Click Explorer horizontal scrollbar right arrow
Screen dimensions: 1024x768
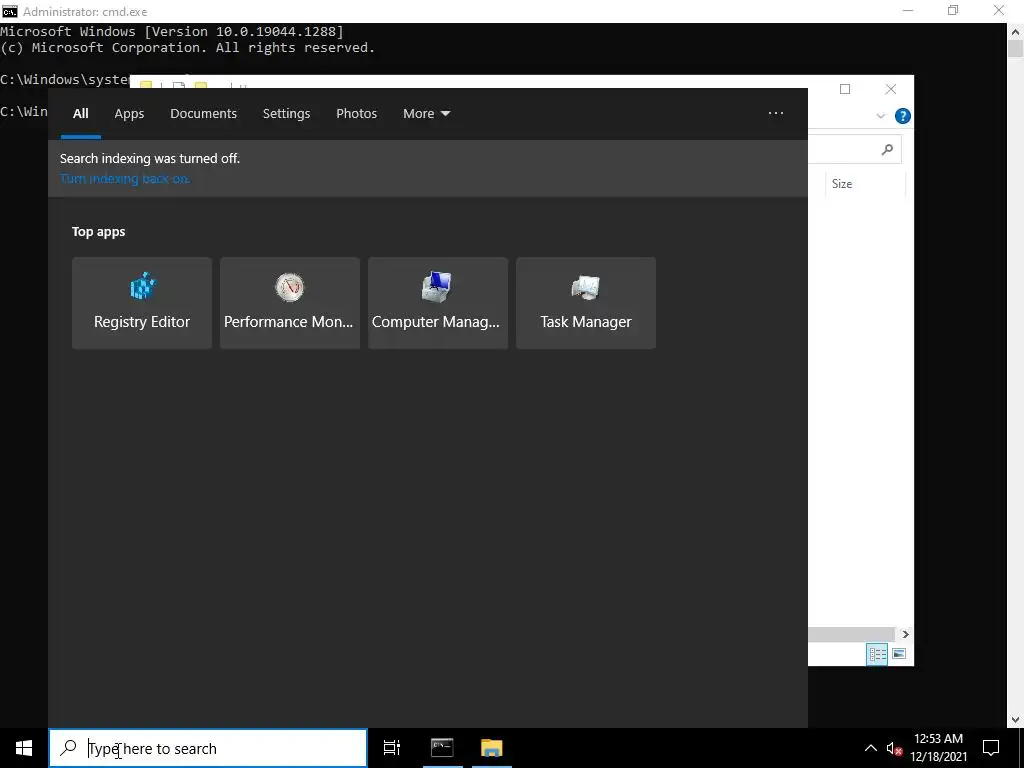point(905,634)
